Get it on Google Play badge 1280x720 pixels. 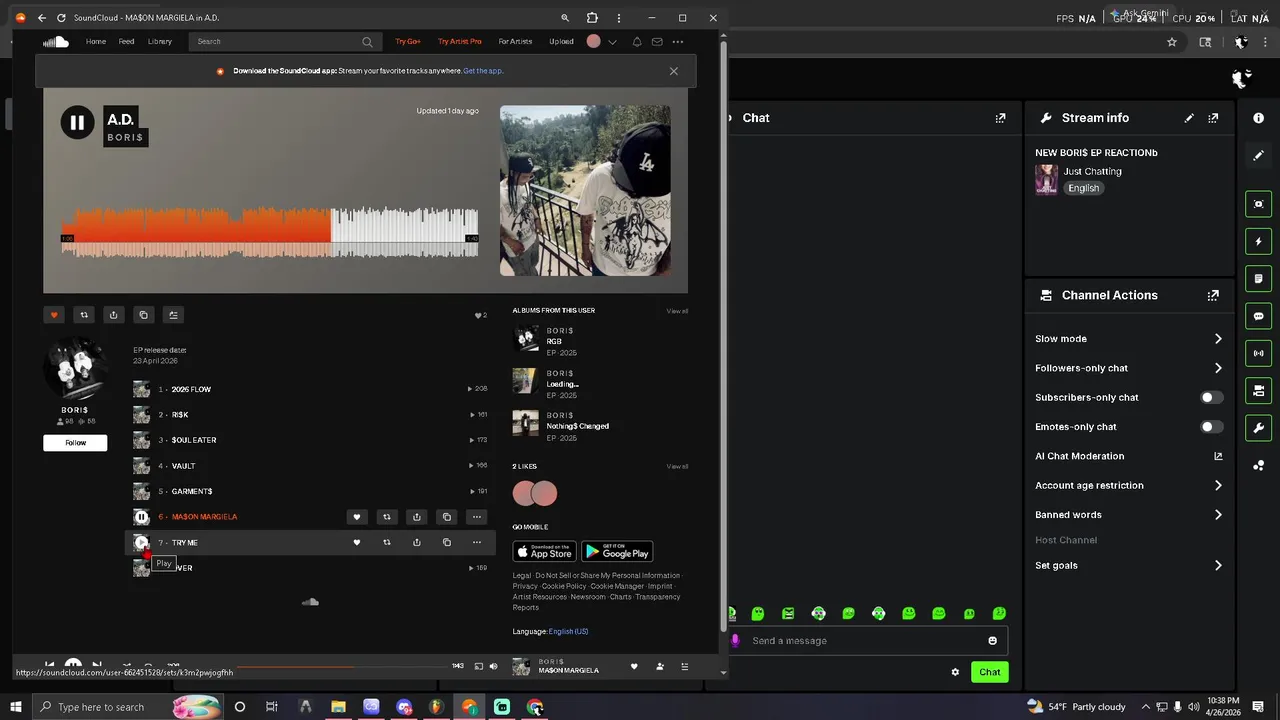point(617,552)
